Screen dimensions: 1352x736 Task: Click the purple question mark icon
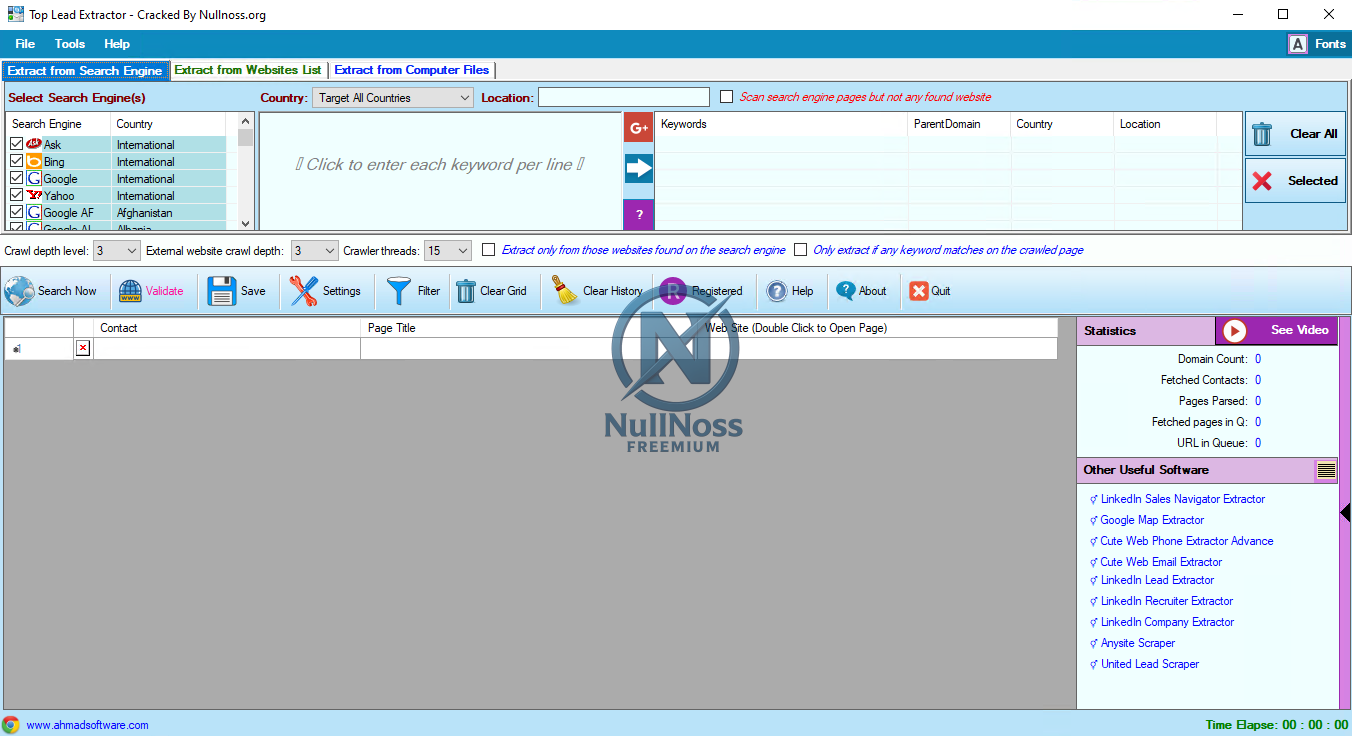(638, 215)
